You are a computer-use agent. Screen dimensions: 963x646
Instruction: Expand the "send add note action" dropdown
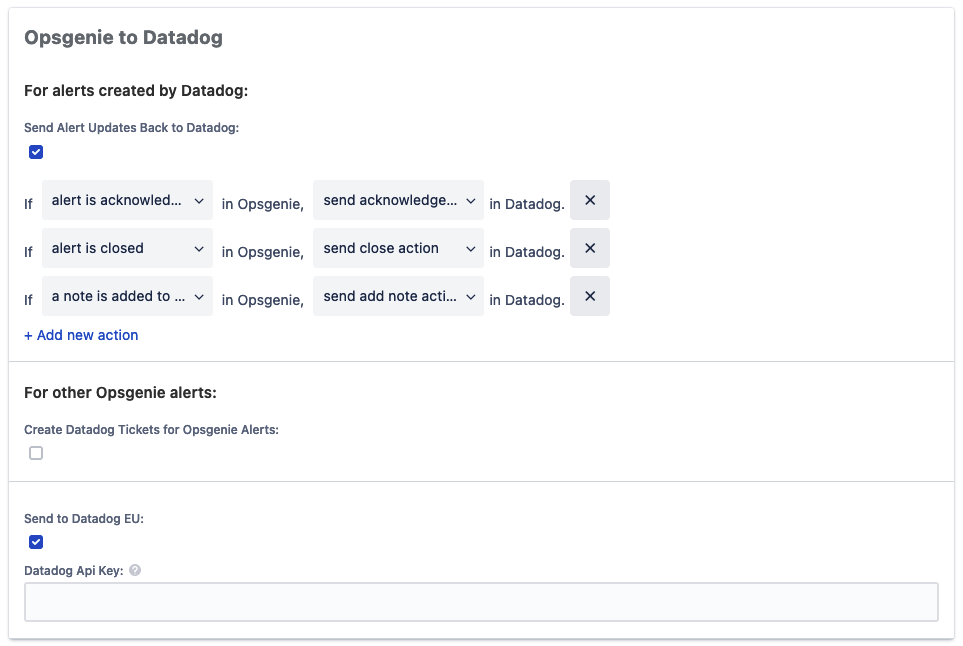click(x=398, y=295)
